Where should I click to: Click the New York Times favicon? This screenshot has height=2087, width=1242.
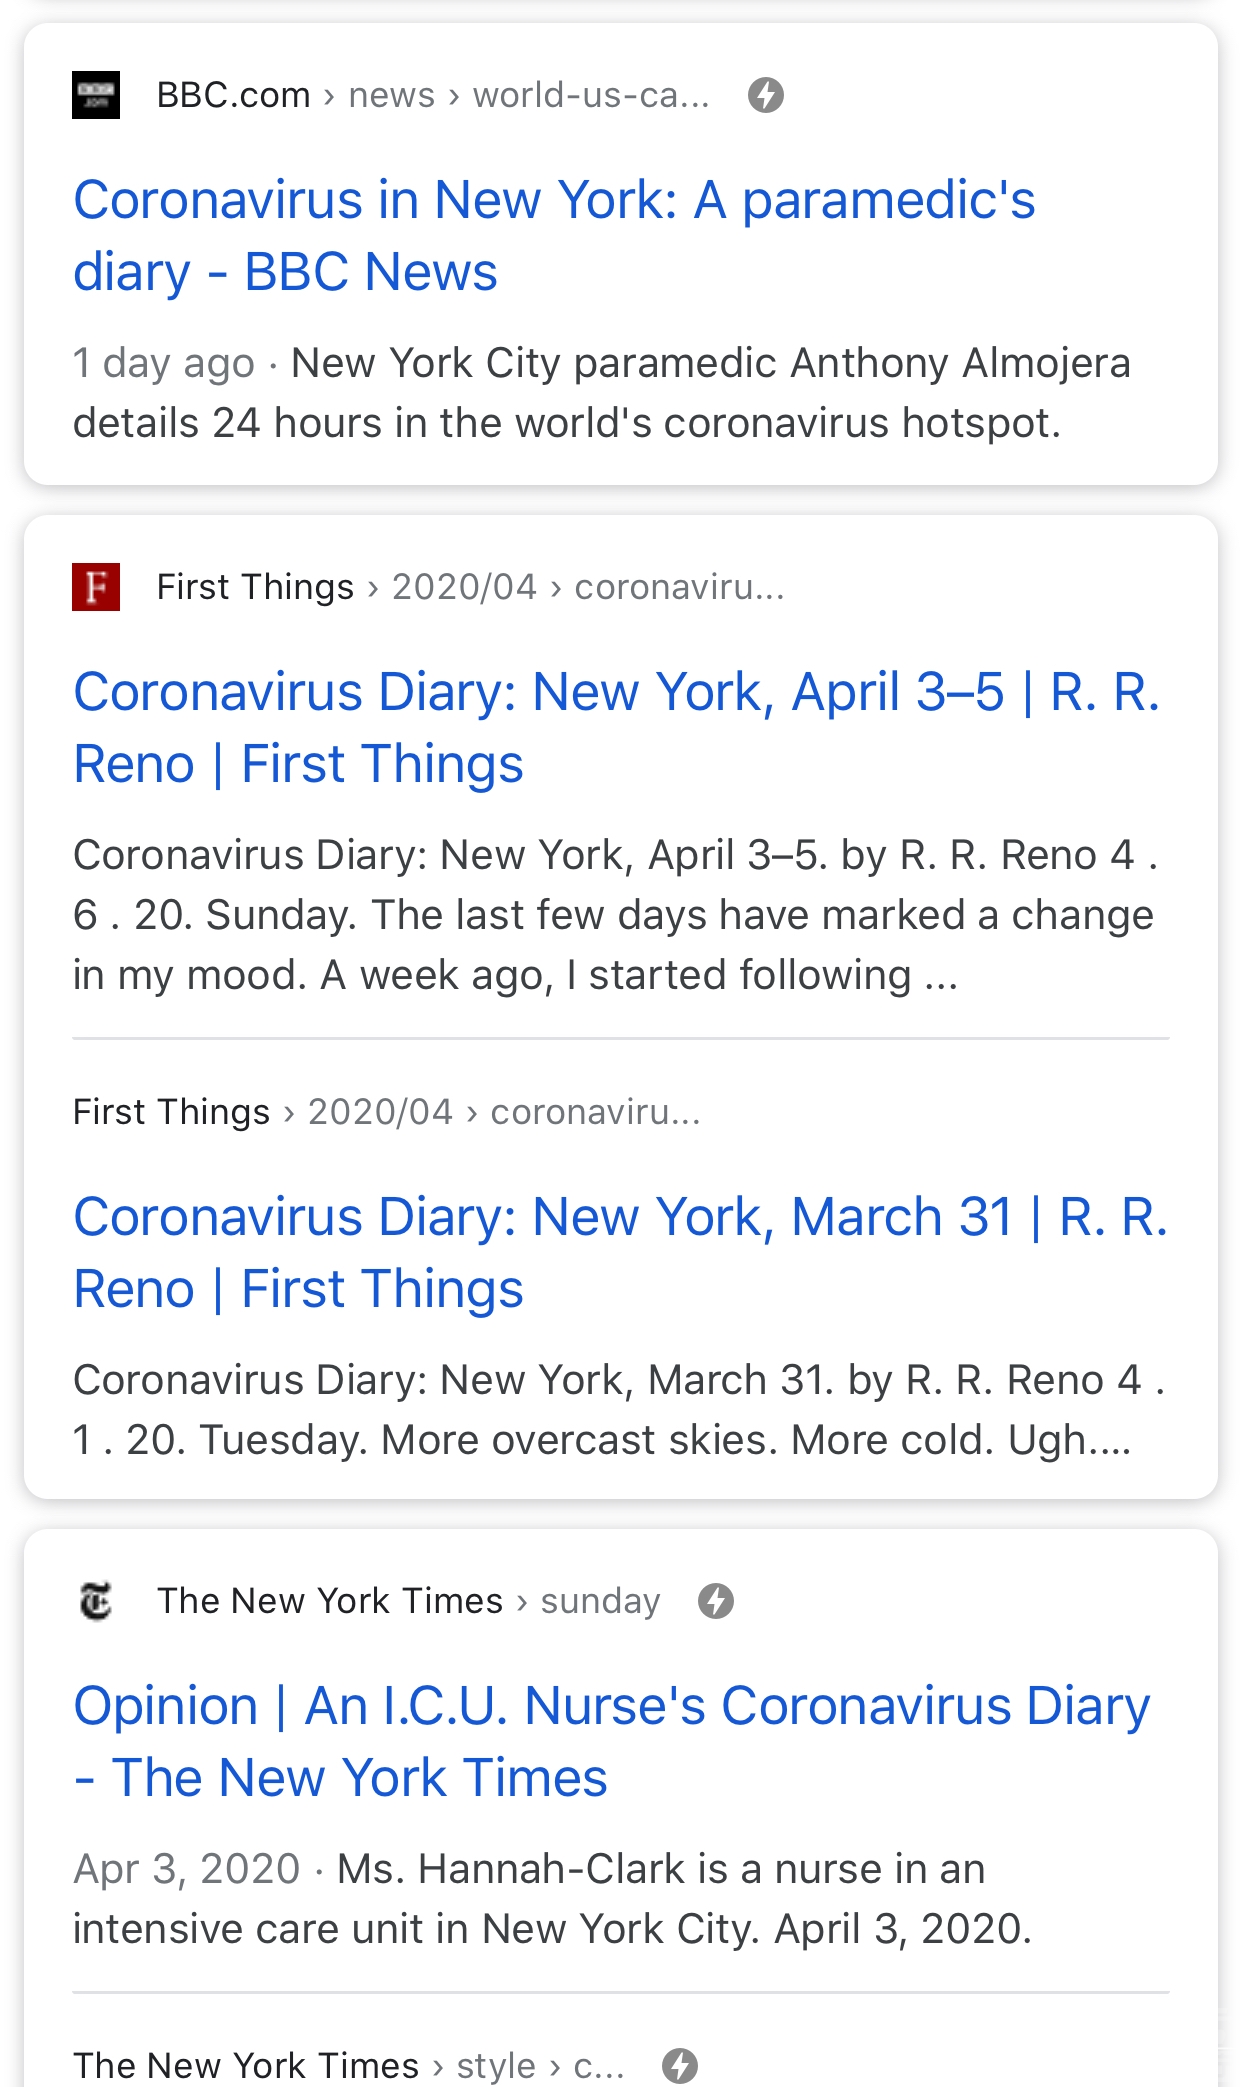click(x=96, y=1601)
